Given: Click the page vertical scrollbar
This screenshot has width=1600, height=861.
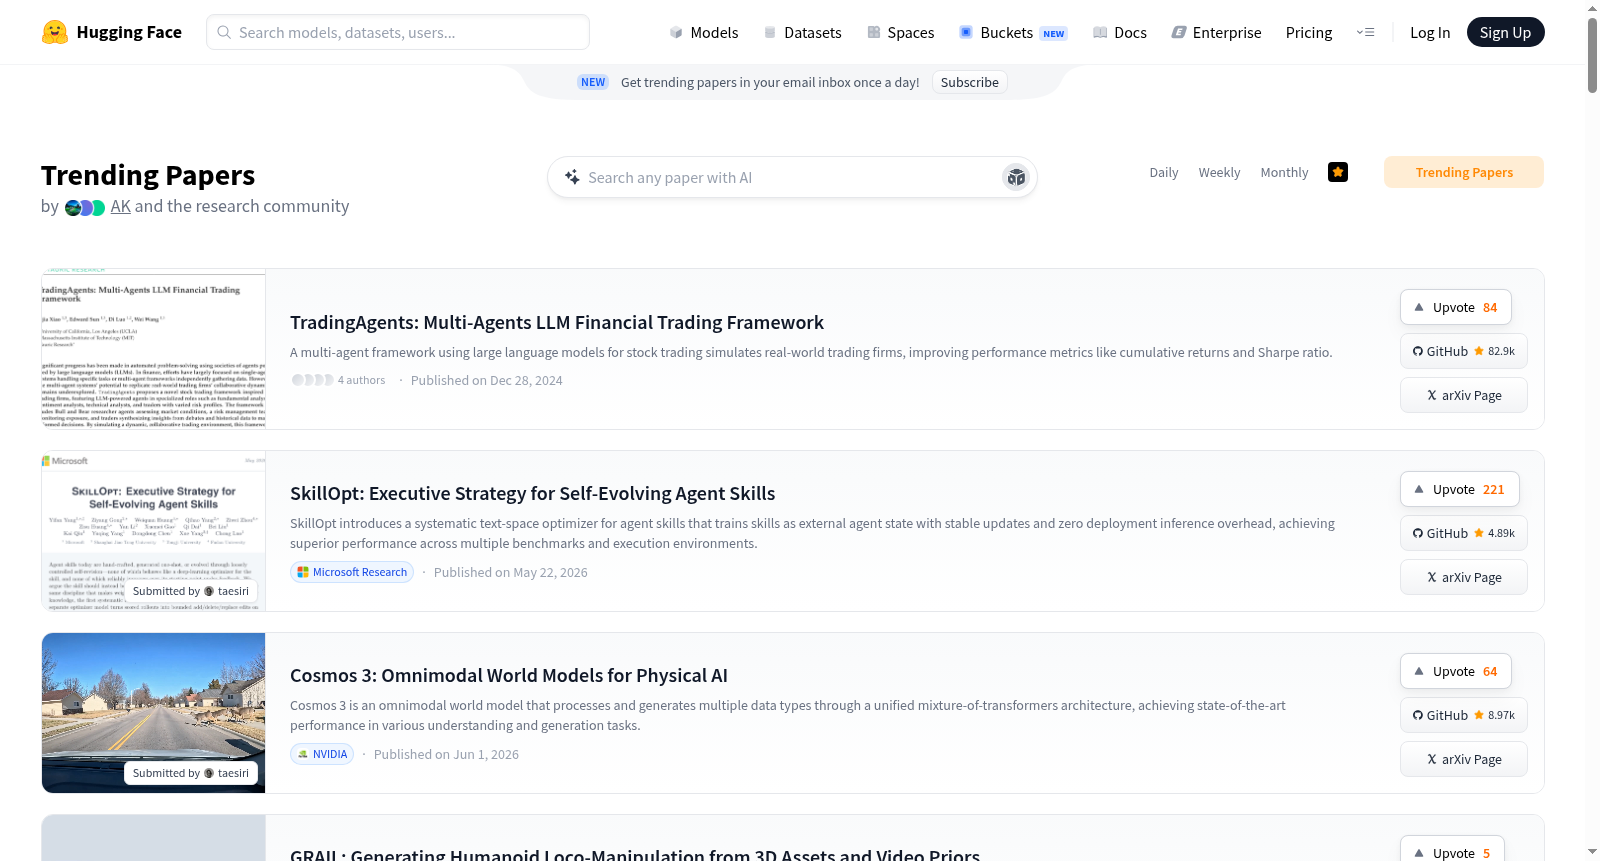Looking at the screenshot, I should [x=1592, y=55].
